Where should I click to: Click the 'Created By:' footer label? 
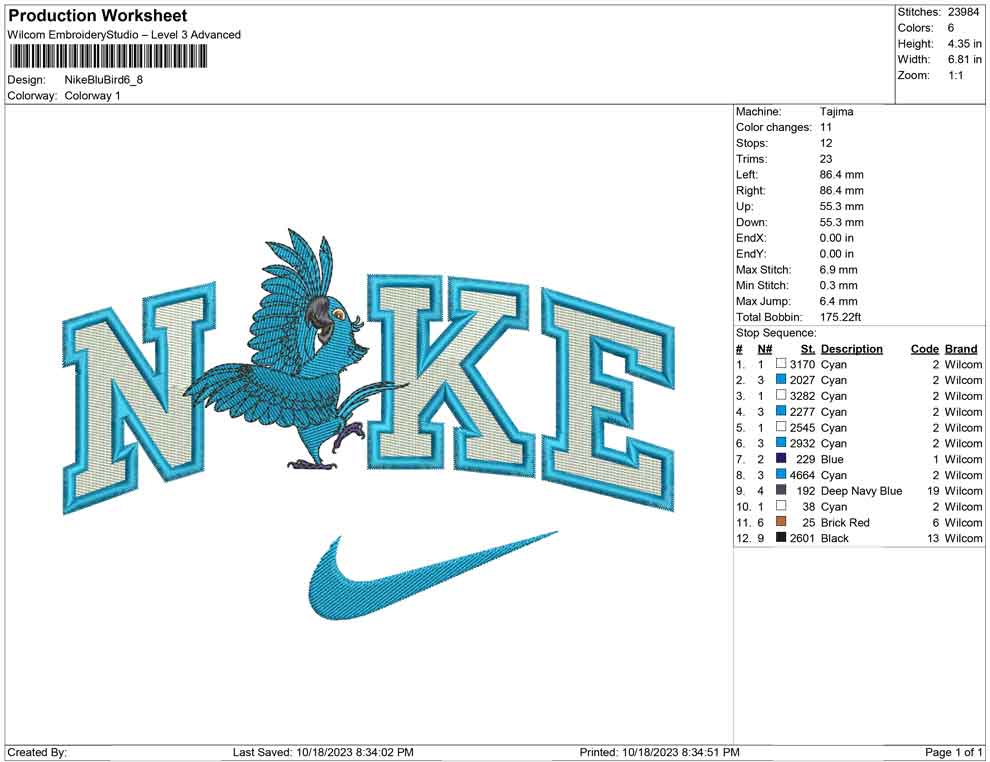point(37,752)
